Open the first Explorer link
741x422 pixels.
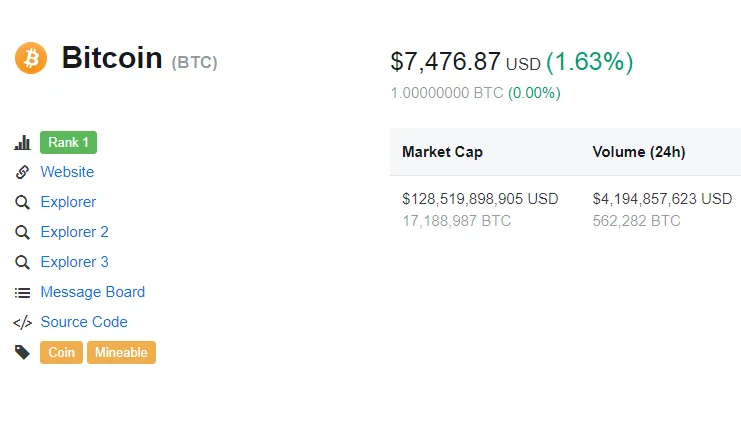68,202
